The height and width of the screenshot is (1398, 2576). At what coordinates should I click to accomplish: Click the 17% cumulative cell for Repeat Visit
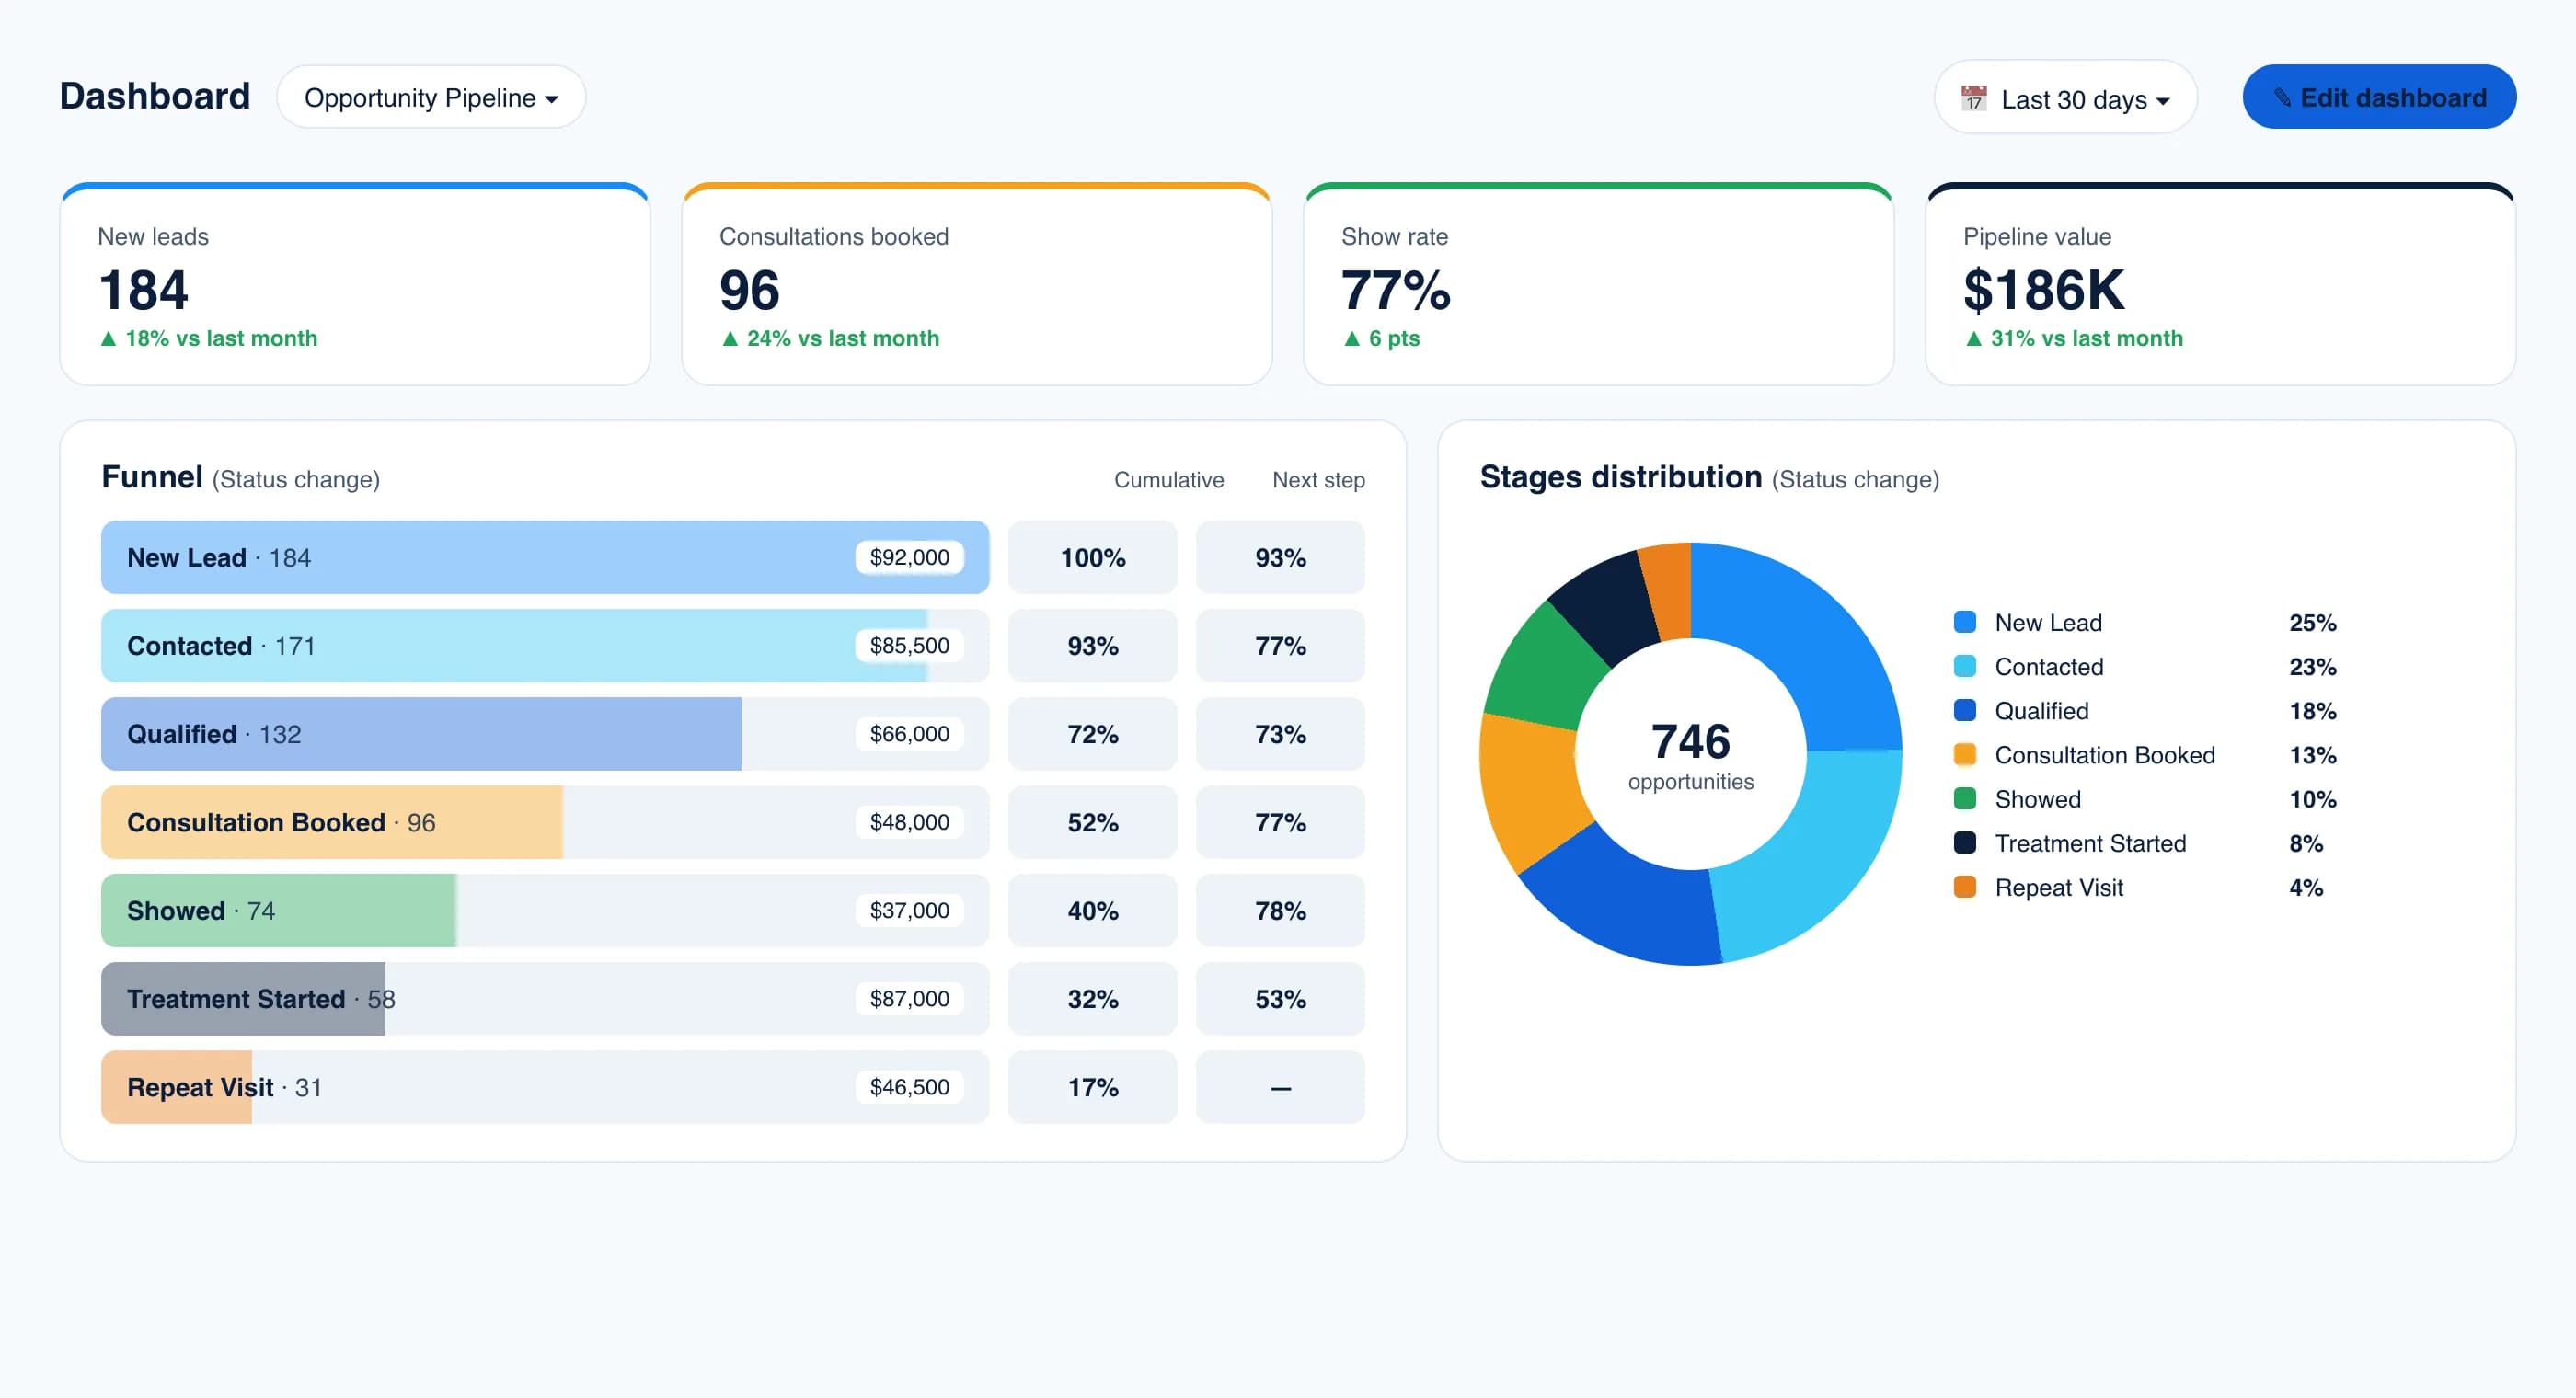click(x=1093, y=1087)
